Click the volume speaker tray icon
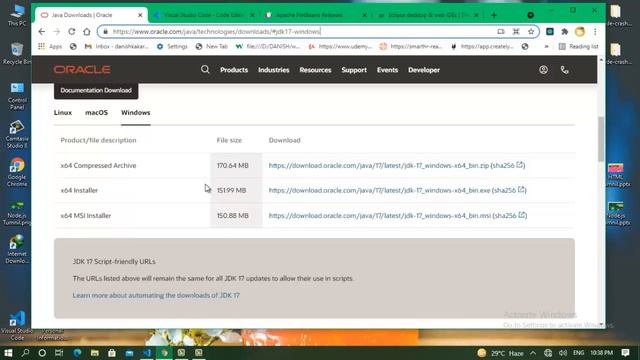Screen dimensions: 640x360 coord(563,353)
